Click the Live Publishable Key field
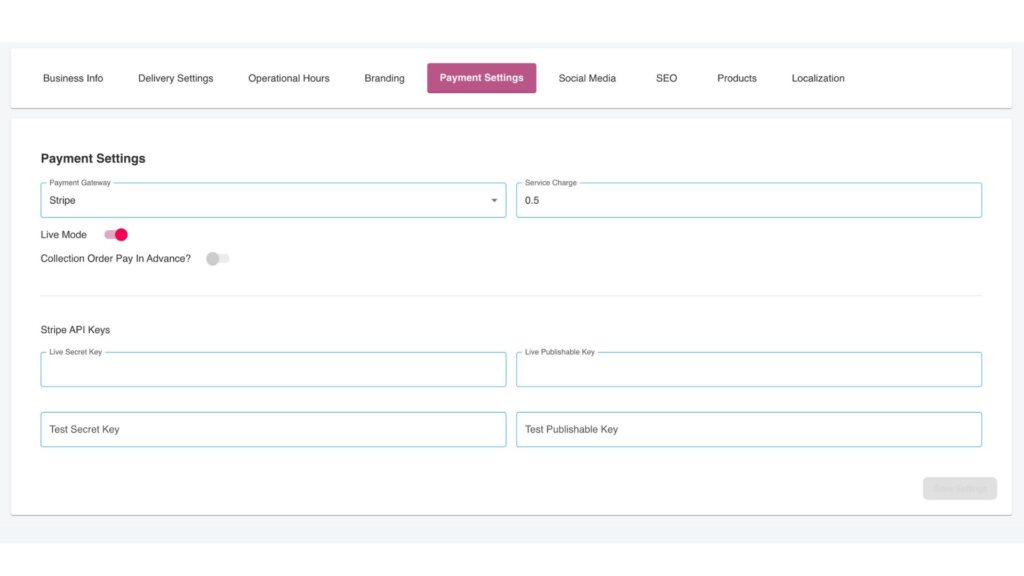The height and width of the screenshot is (576, 1024). click(748, 370)
